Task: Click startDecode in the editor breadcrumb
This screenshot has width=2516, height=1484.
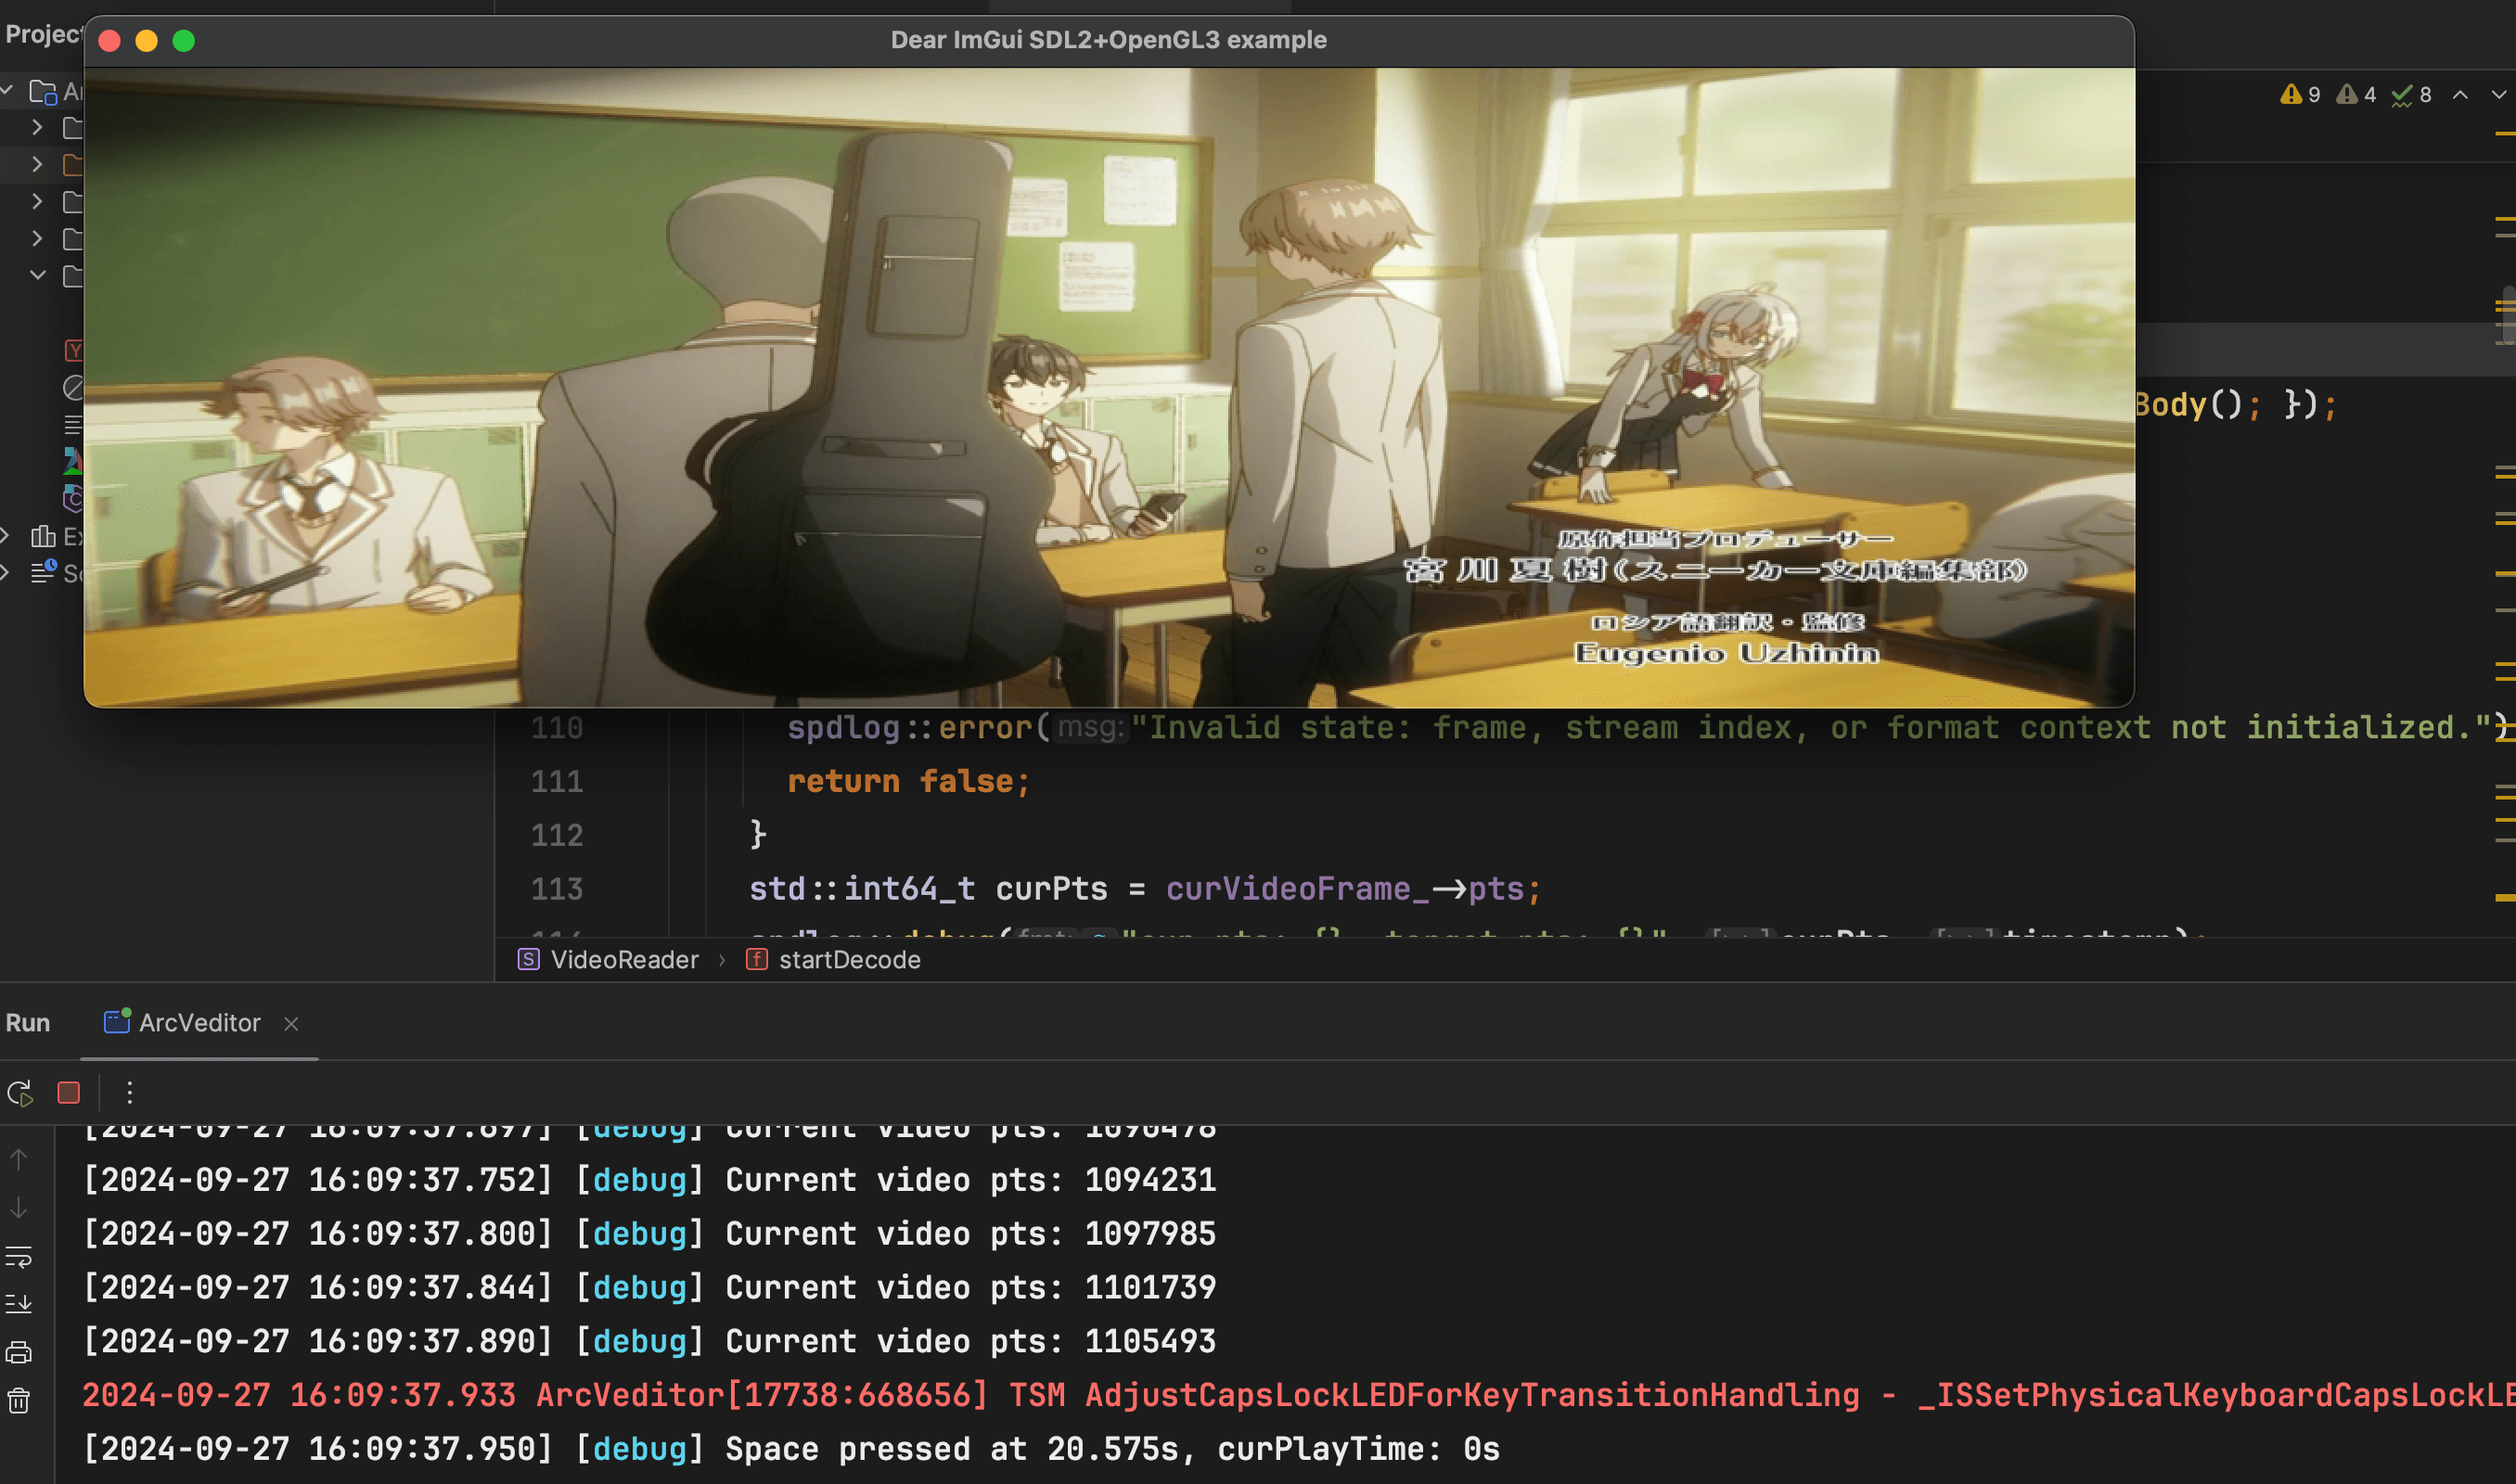Action: pyautogui.click(x=850, y=960)
